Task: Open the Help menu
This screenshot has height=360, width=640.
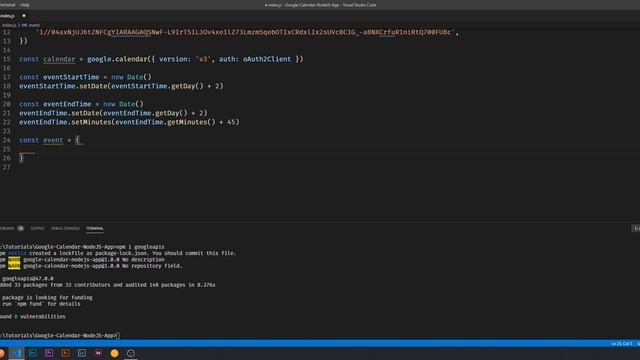Action: (24, 5)
